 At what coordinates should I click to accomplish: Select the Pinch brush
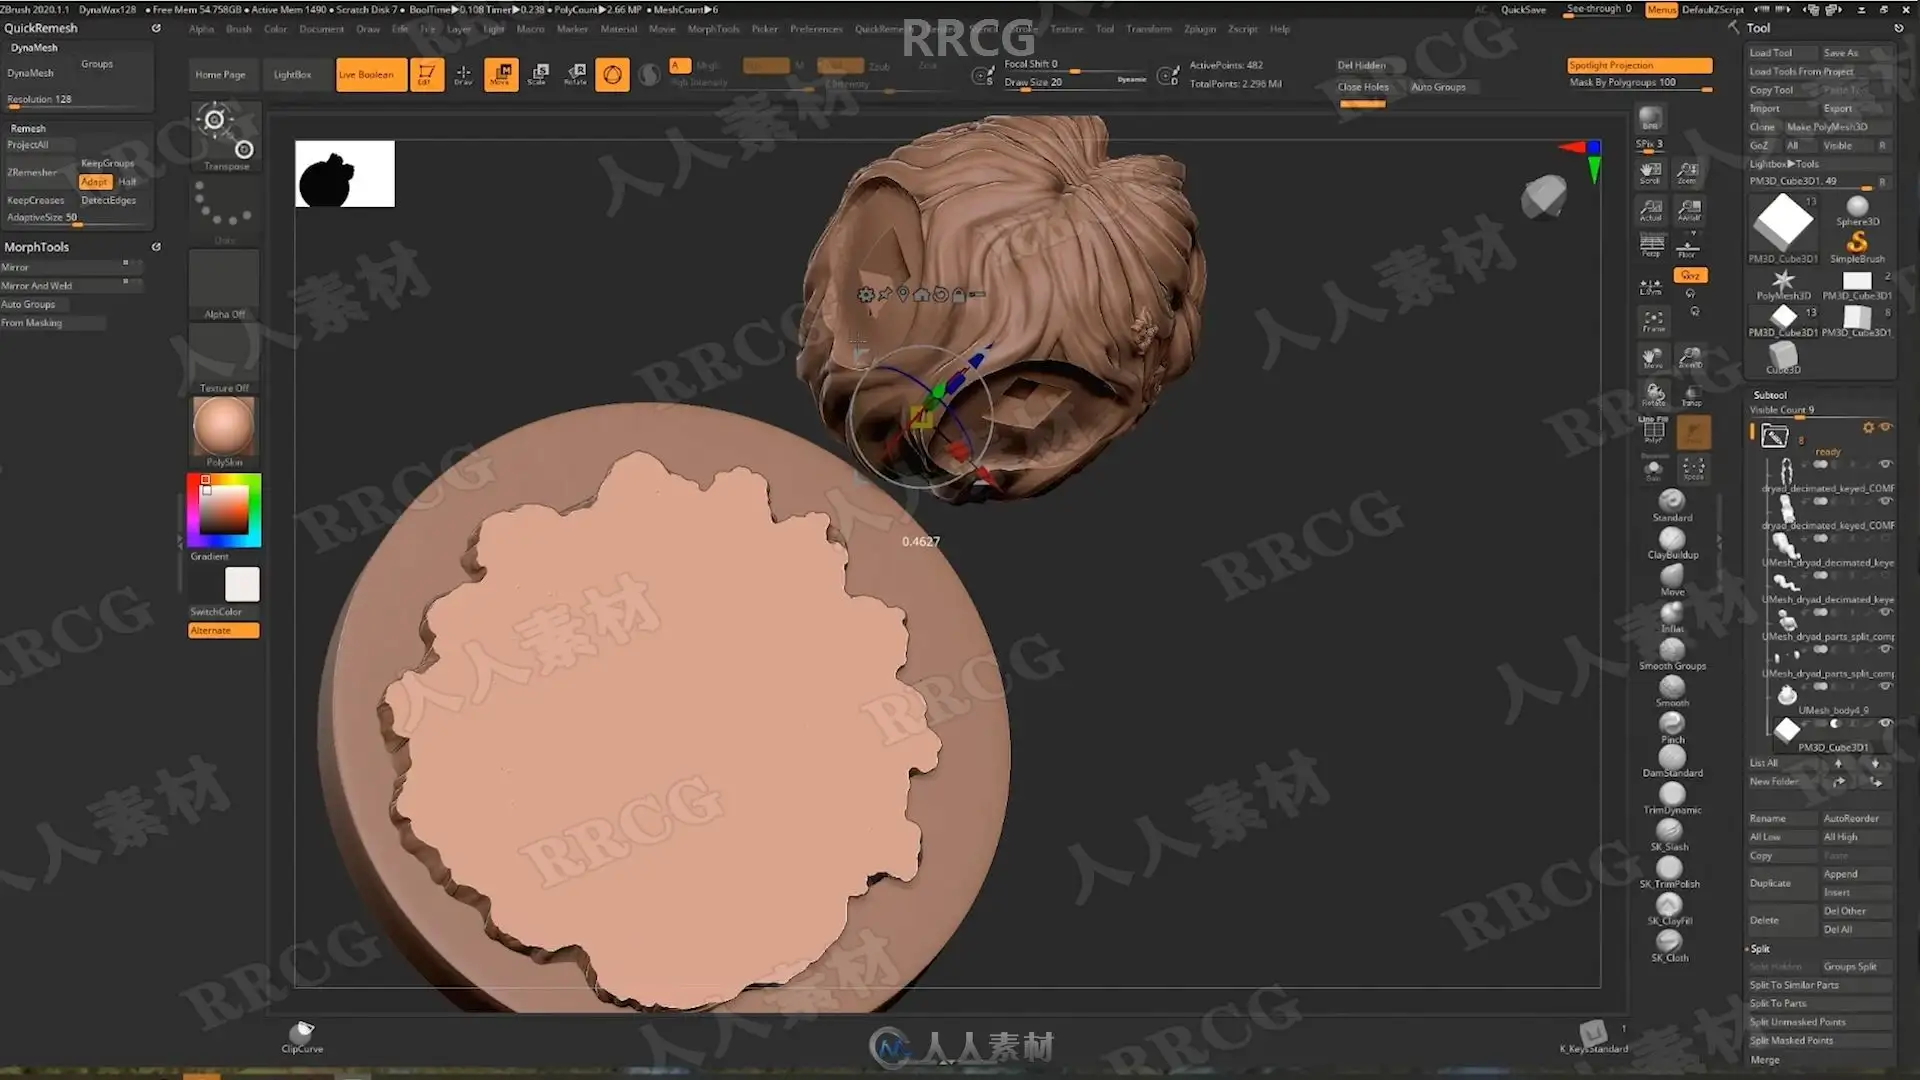(1672, 727)
